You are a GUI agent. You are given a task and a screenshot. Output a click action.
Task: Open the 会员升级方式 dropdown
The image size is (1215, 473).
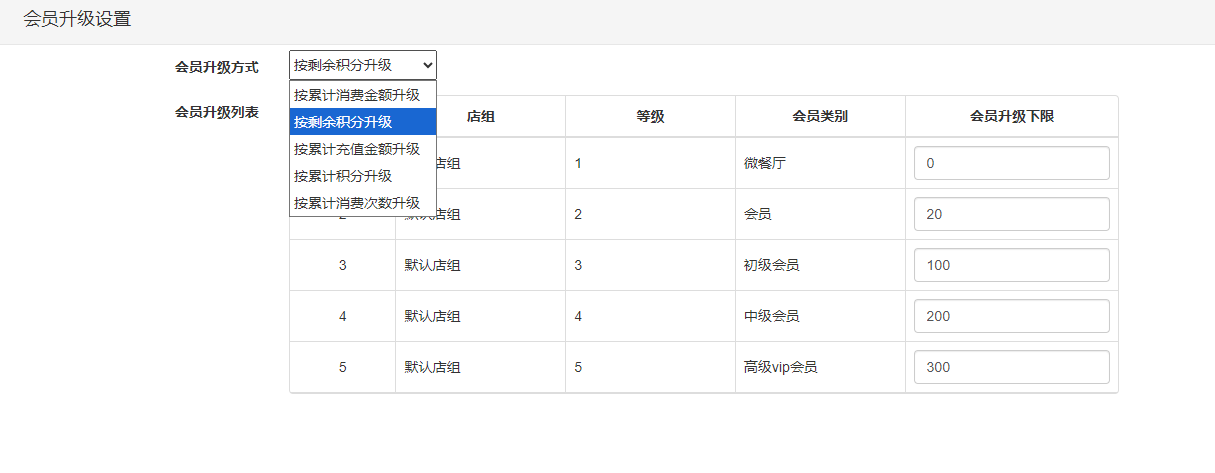pyautogui.click(x=362, y=65)
